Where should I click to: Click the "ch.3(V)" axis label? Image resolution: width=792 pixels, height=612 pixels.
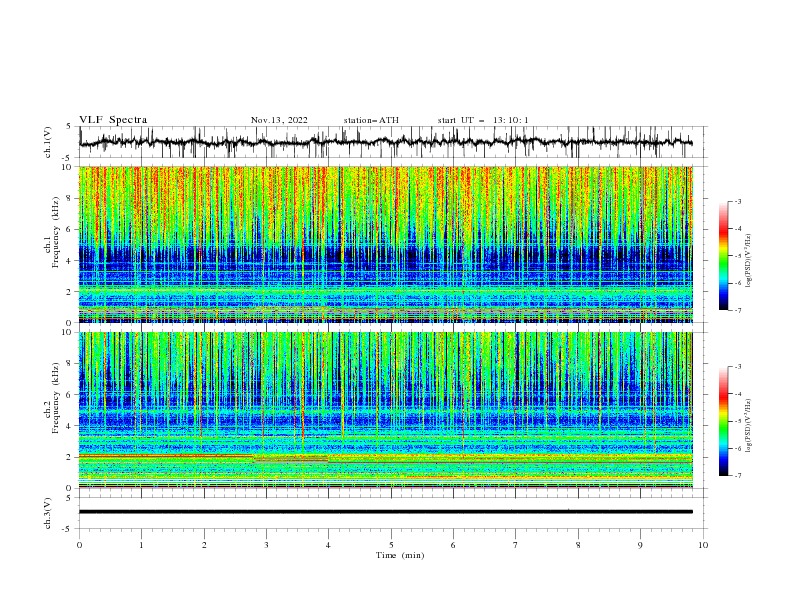(x=48, y=513)
